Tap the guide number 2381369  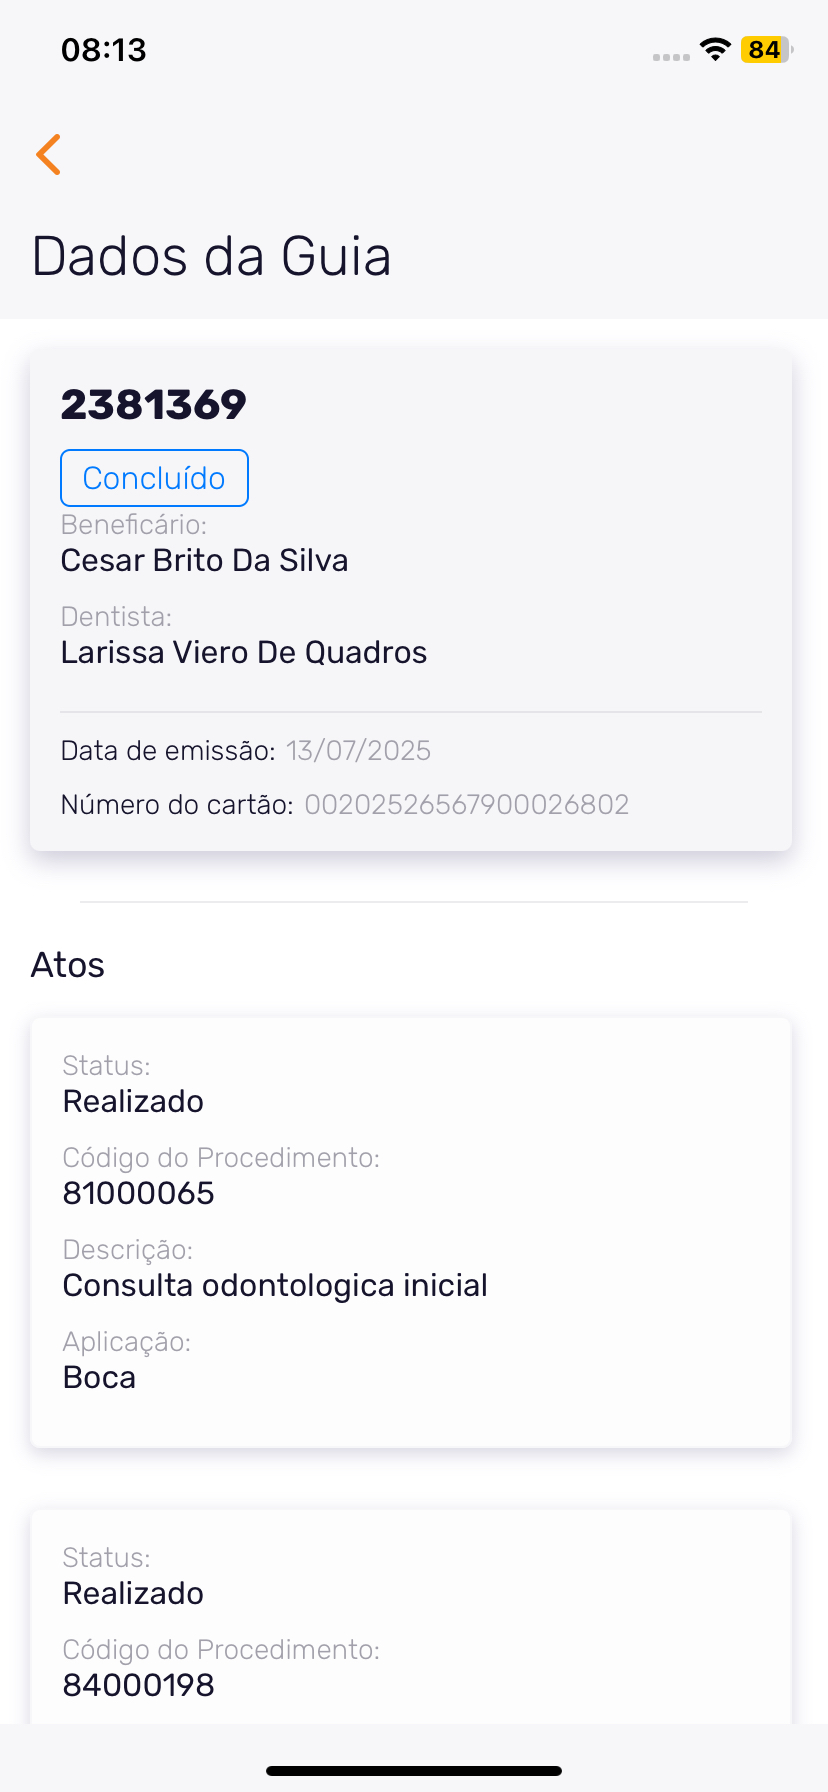pyautogui.click(x=154, y=405)
